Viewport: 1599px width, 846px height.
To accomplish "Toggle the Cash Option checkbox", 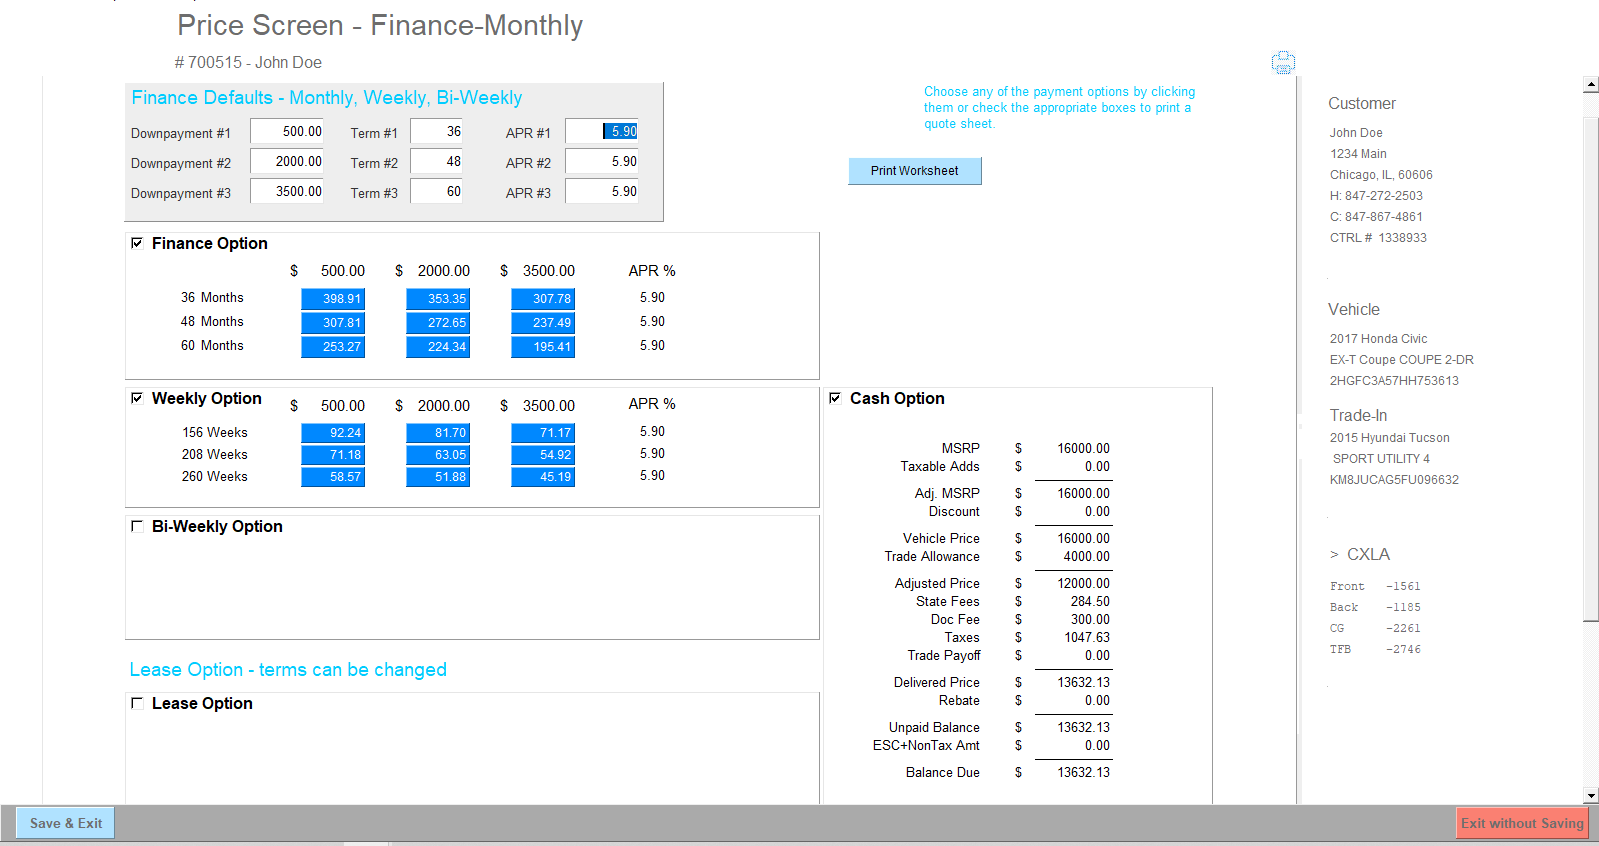I will 835,398.
